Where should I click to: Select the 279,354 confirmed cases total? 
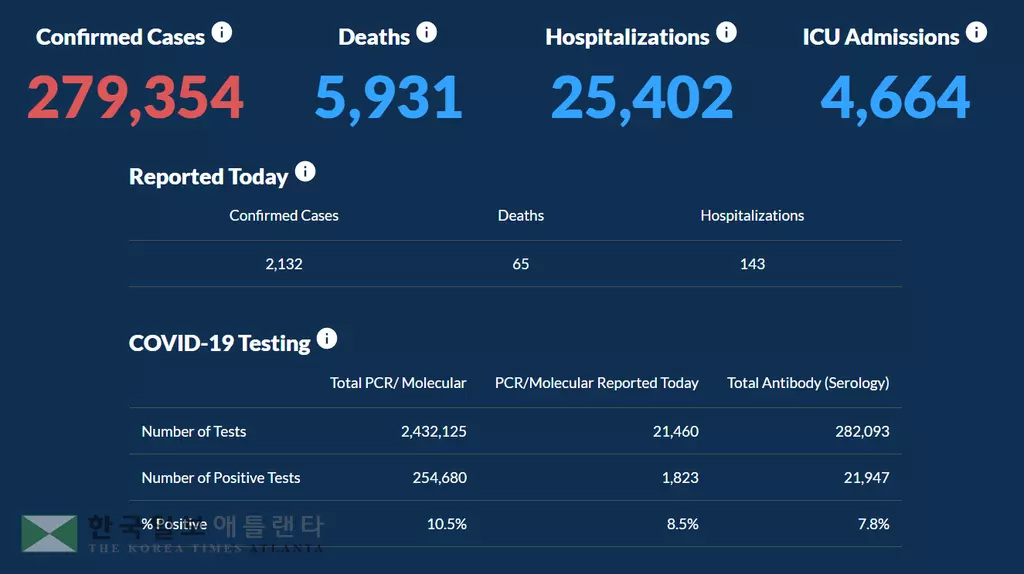coord(135,98)
